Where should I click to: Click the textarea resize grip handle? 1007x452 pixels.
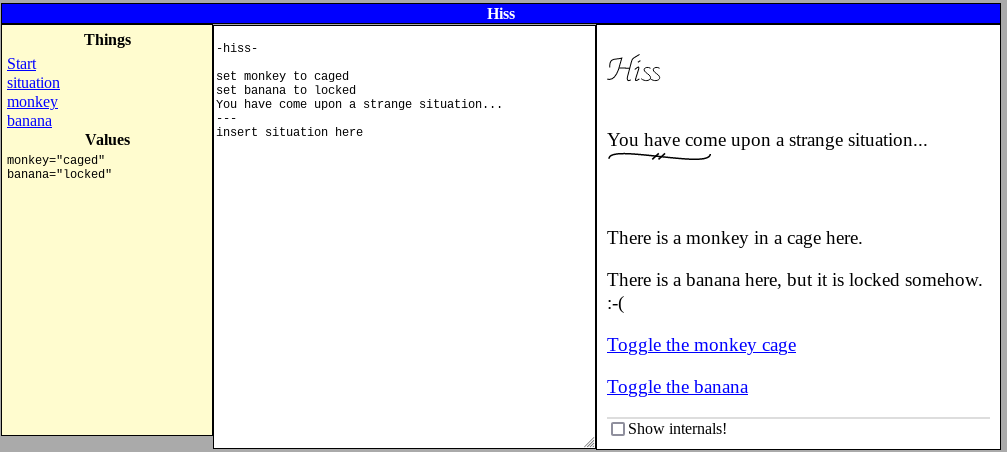click(590, 442)
